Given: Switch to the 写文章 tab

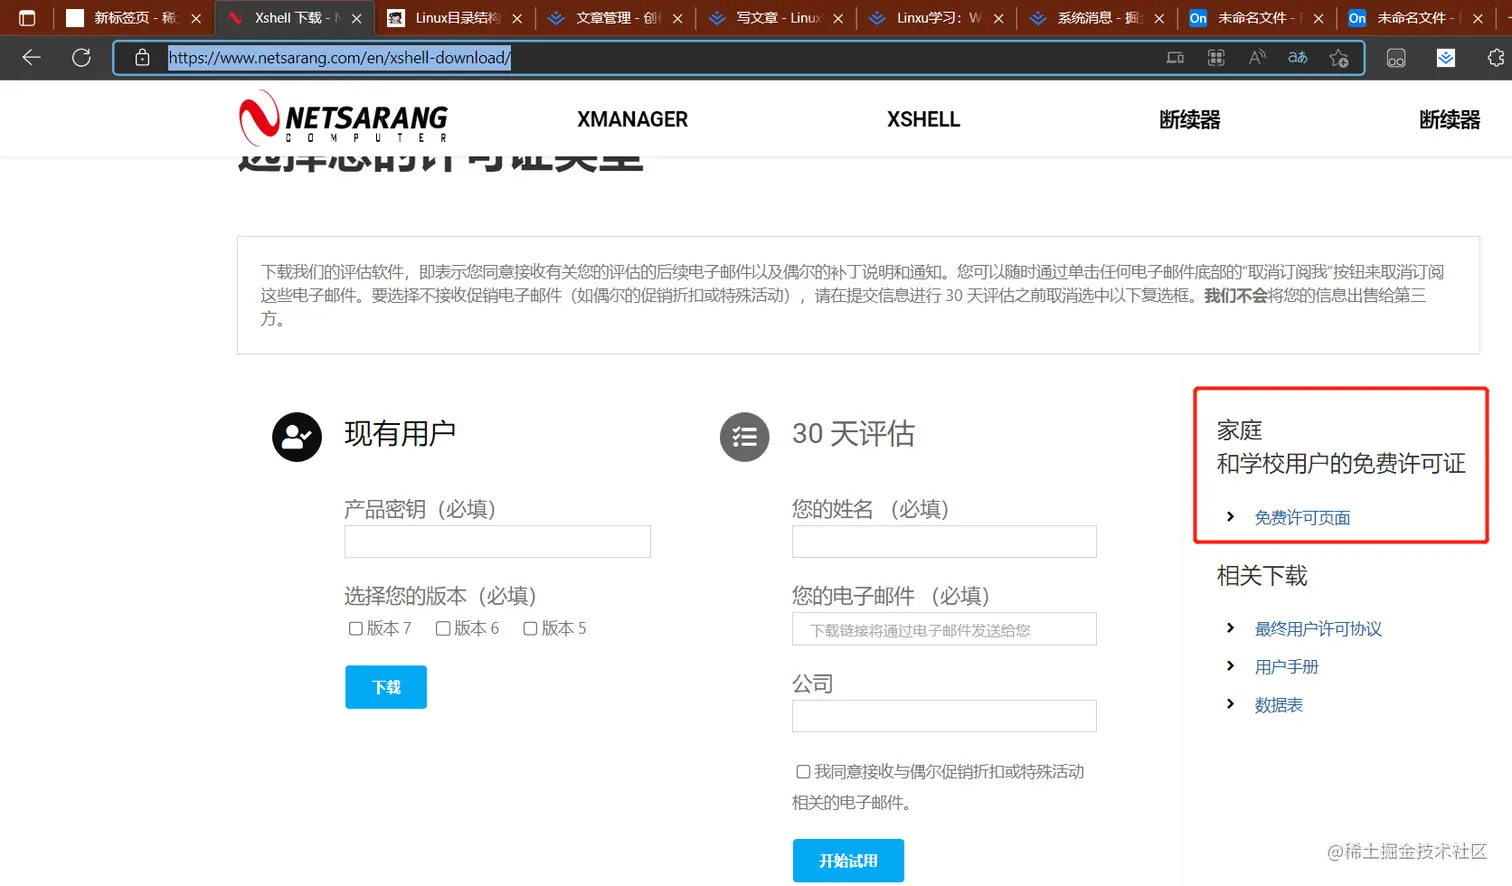Looking at the screenshot, I should [776, 18].
